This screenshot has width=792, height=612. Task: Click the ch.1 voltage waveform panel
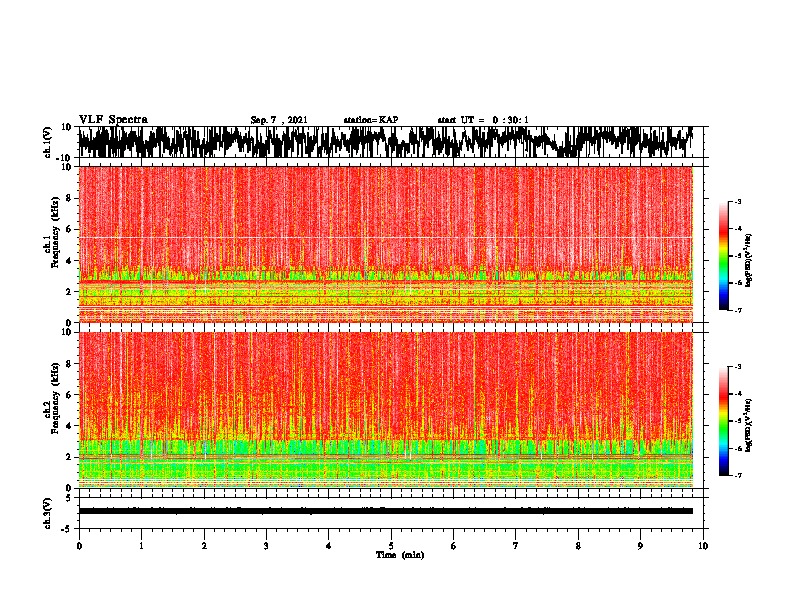pyautogui.click(x=391, y=142)
